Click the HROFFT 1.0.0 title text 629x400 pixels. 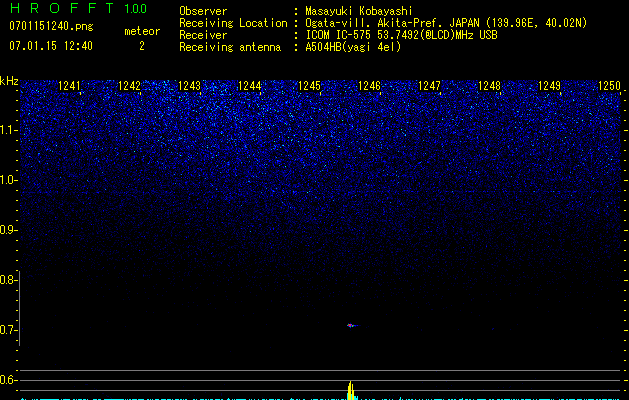click(x=78, y=8)
